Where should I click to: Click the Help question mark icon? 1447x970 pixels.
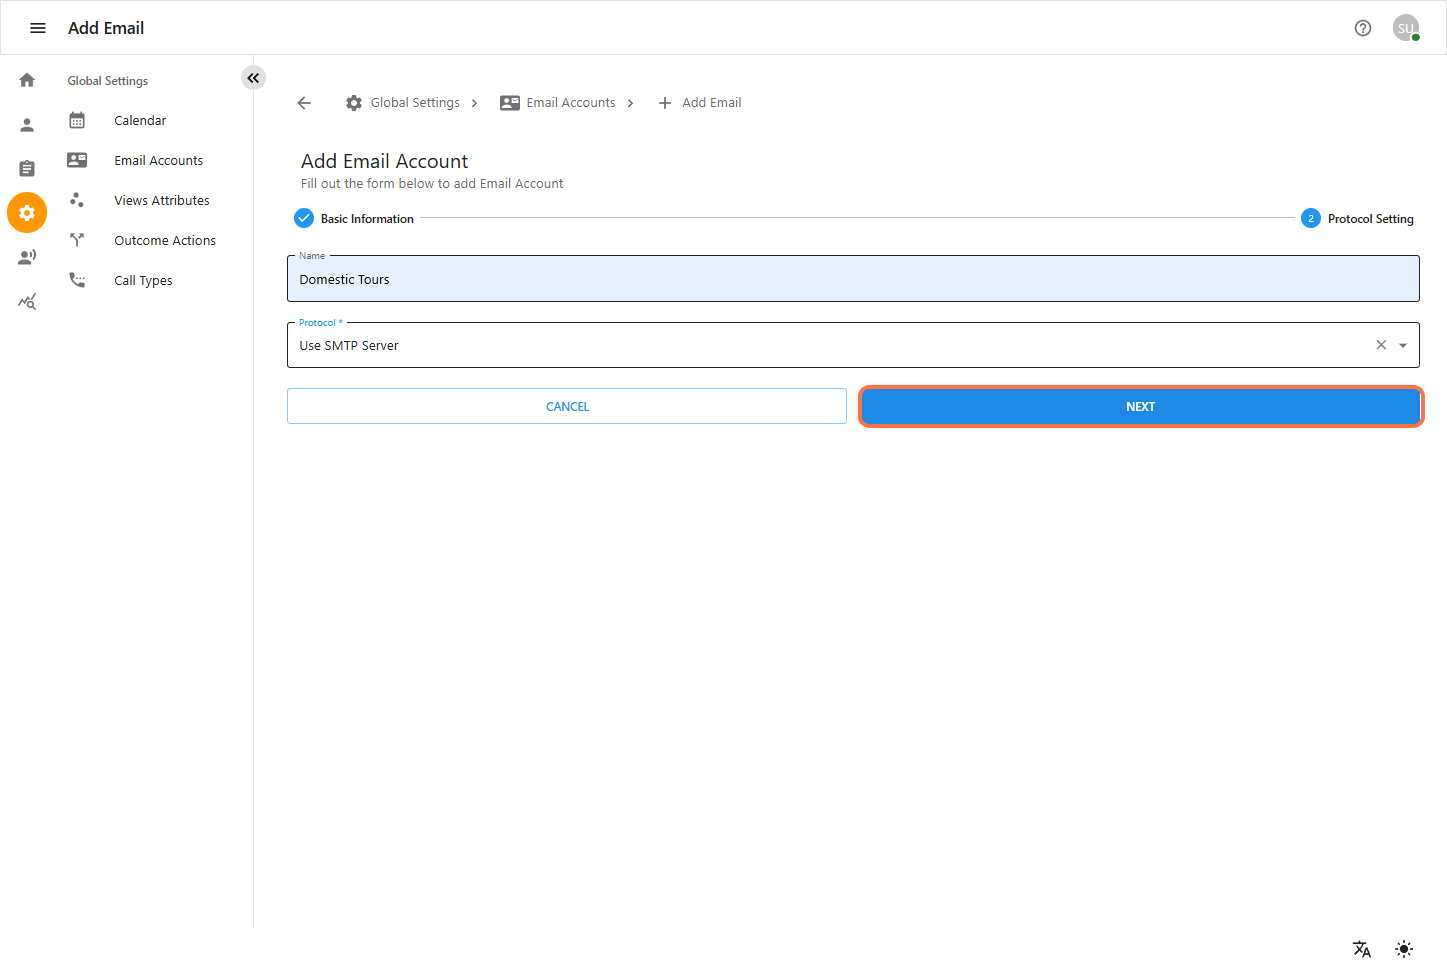(1362, 28)
